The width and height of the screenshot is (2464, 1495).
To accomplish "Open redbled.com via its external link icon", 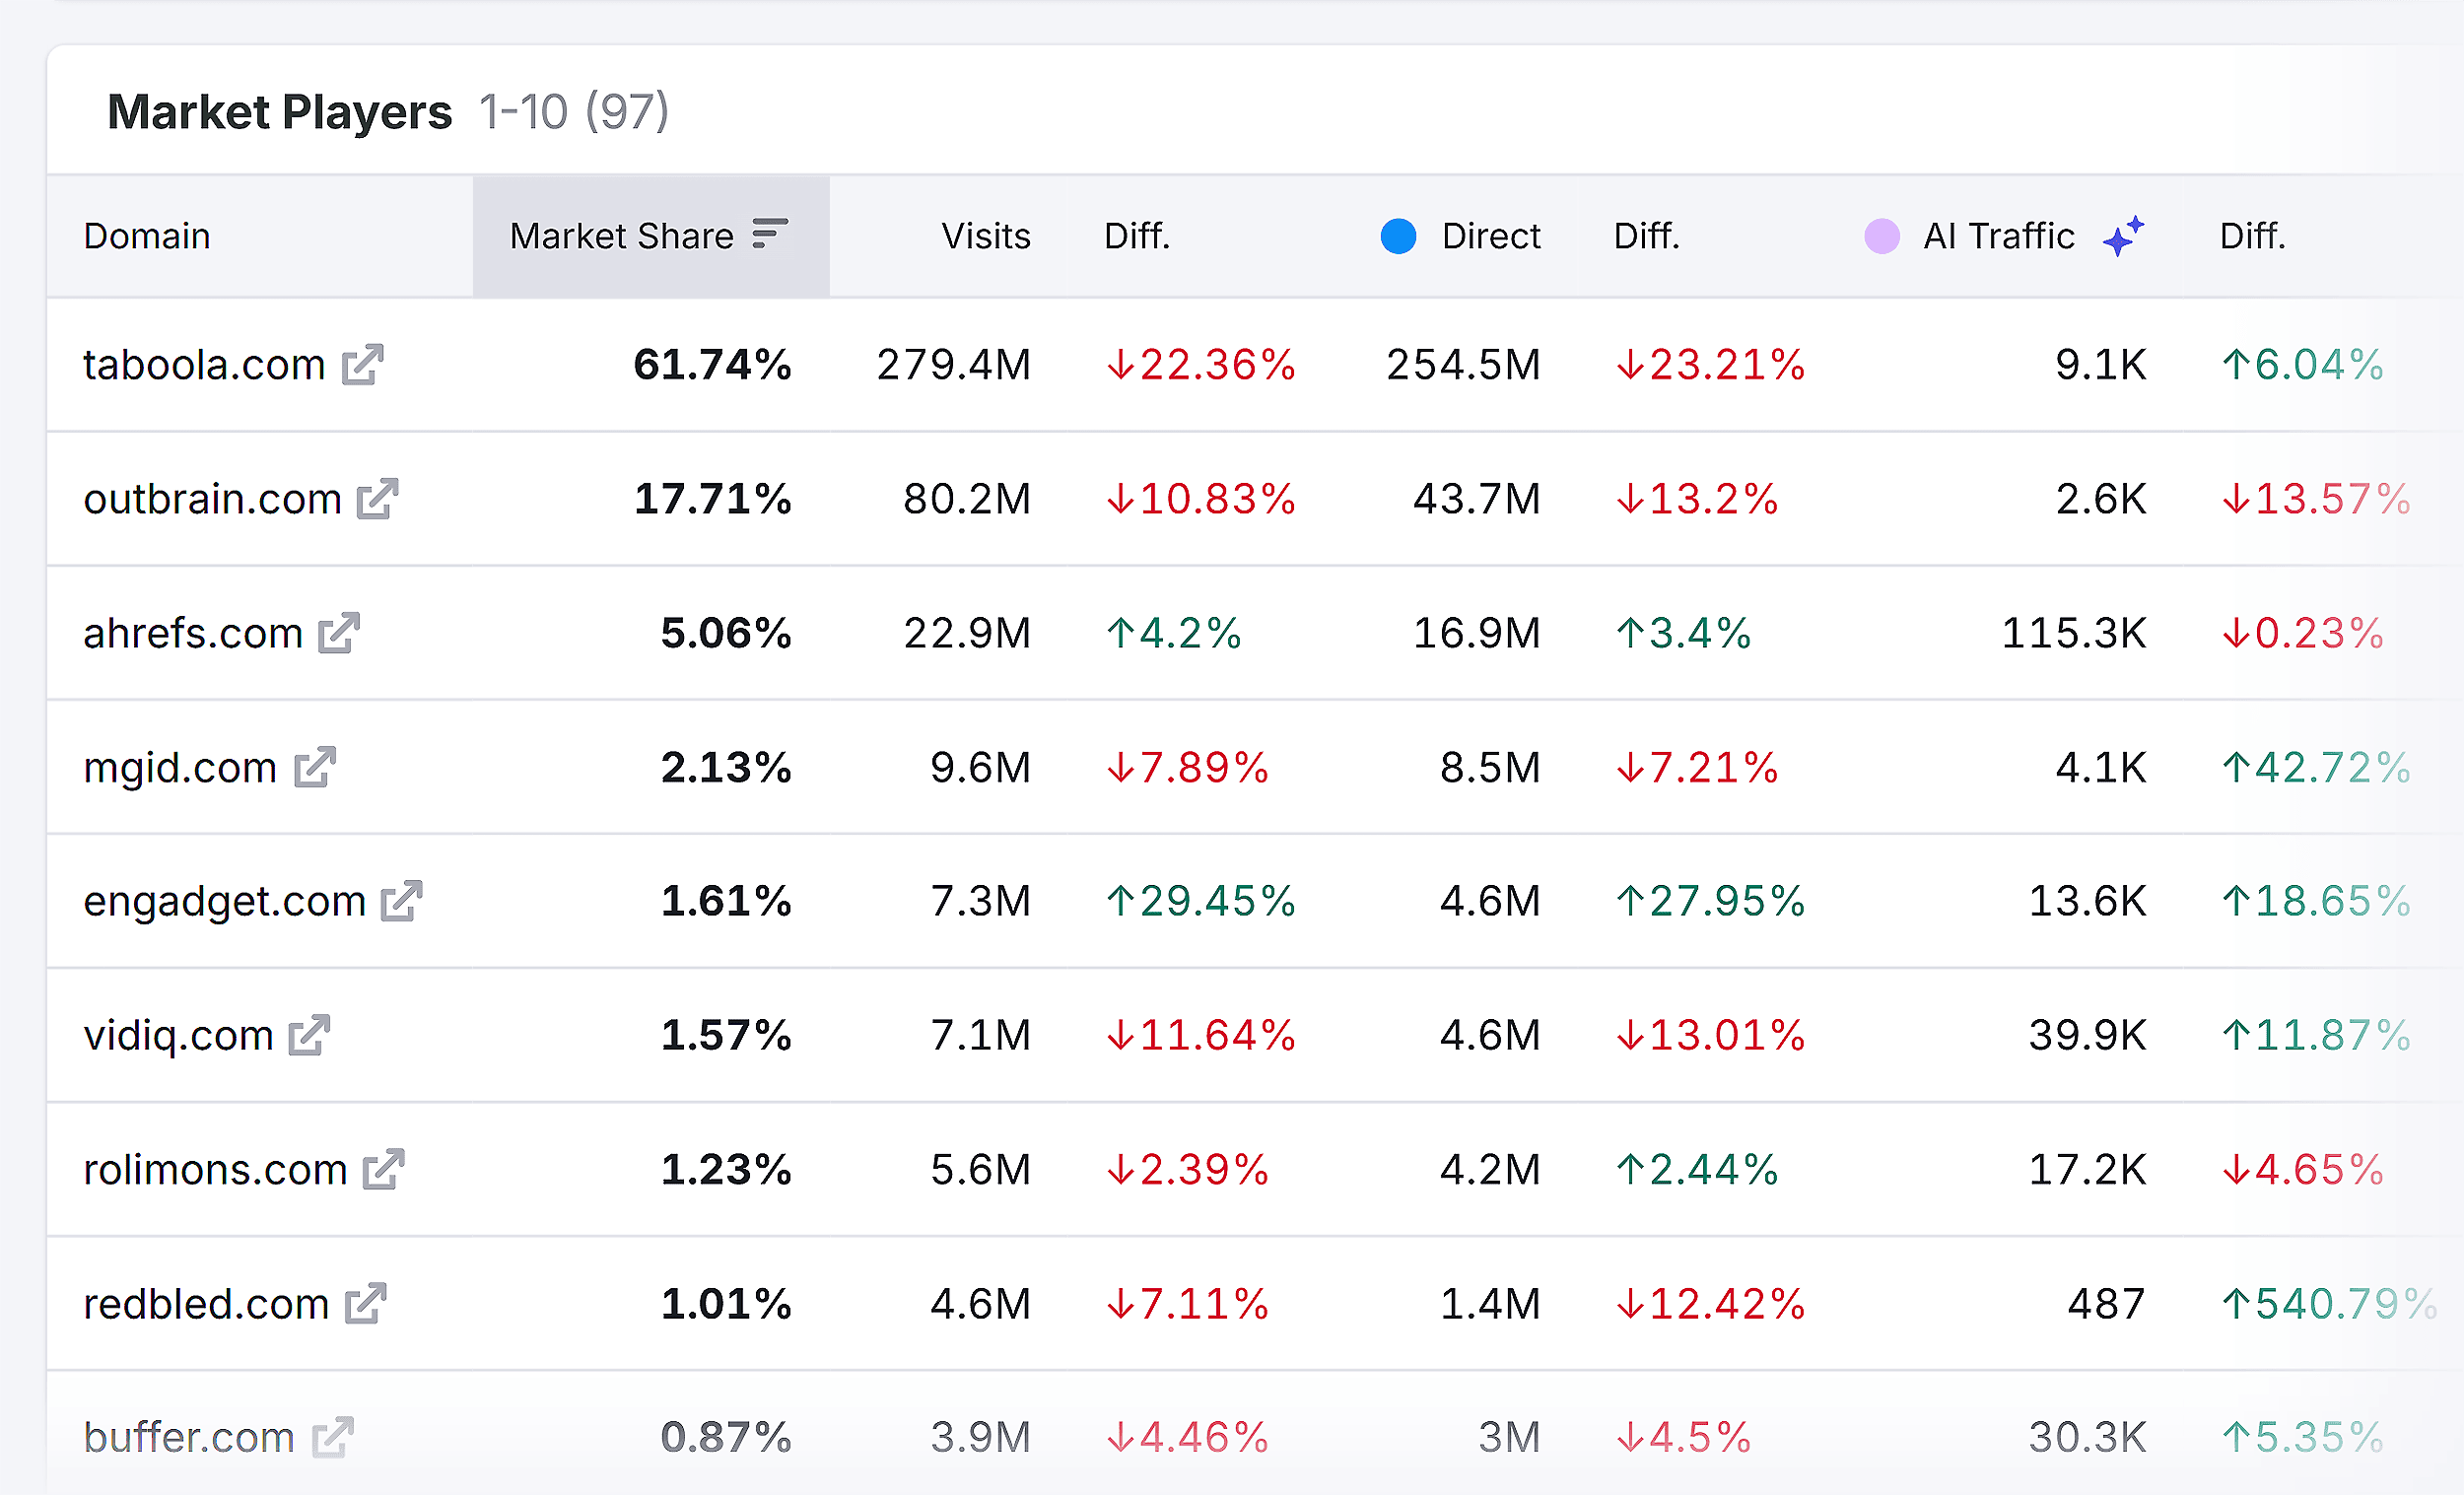I will click(366, 1304).
